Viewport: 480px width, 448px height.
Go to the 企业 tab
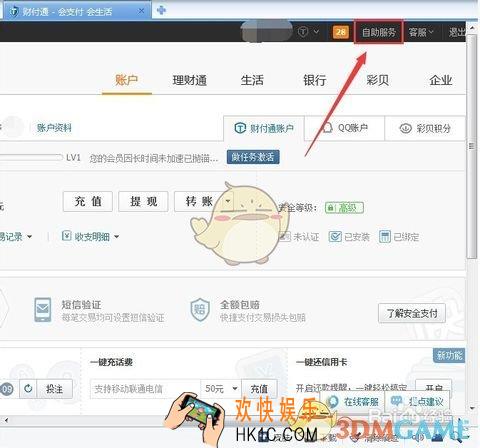440,80
